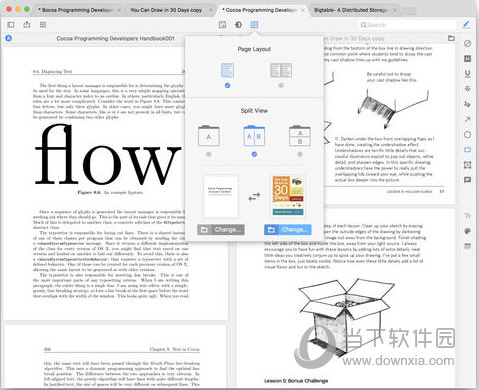Image resolution: width=479 pixels, height=390 pixels.
Task: Open the thumbnail grid view icon
Action: coord(43,25)
